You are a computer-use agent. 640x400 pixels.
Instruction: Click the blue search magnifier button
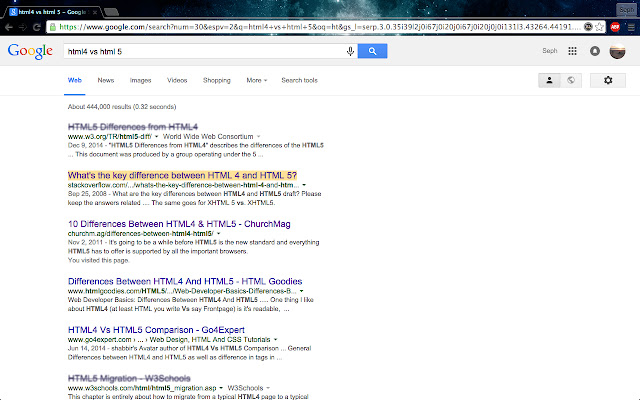tap(372, 51)
